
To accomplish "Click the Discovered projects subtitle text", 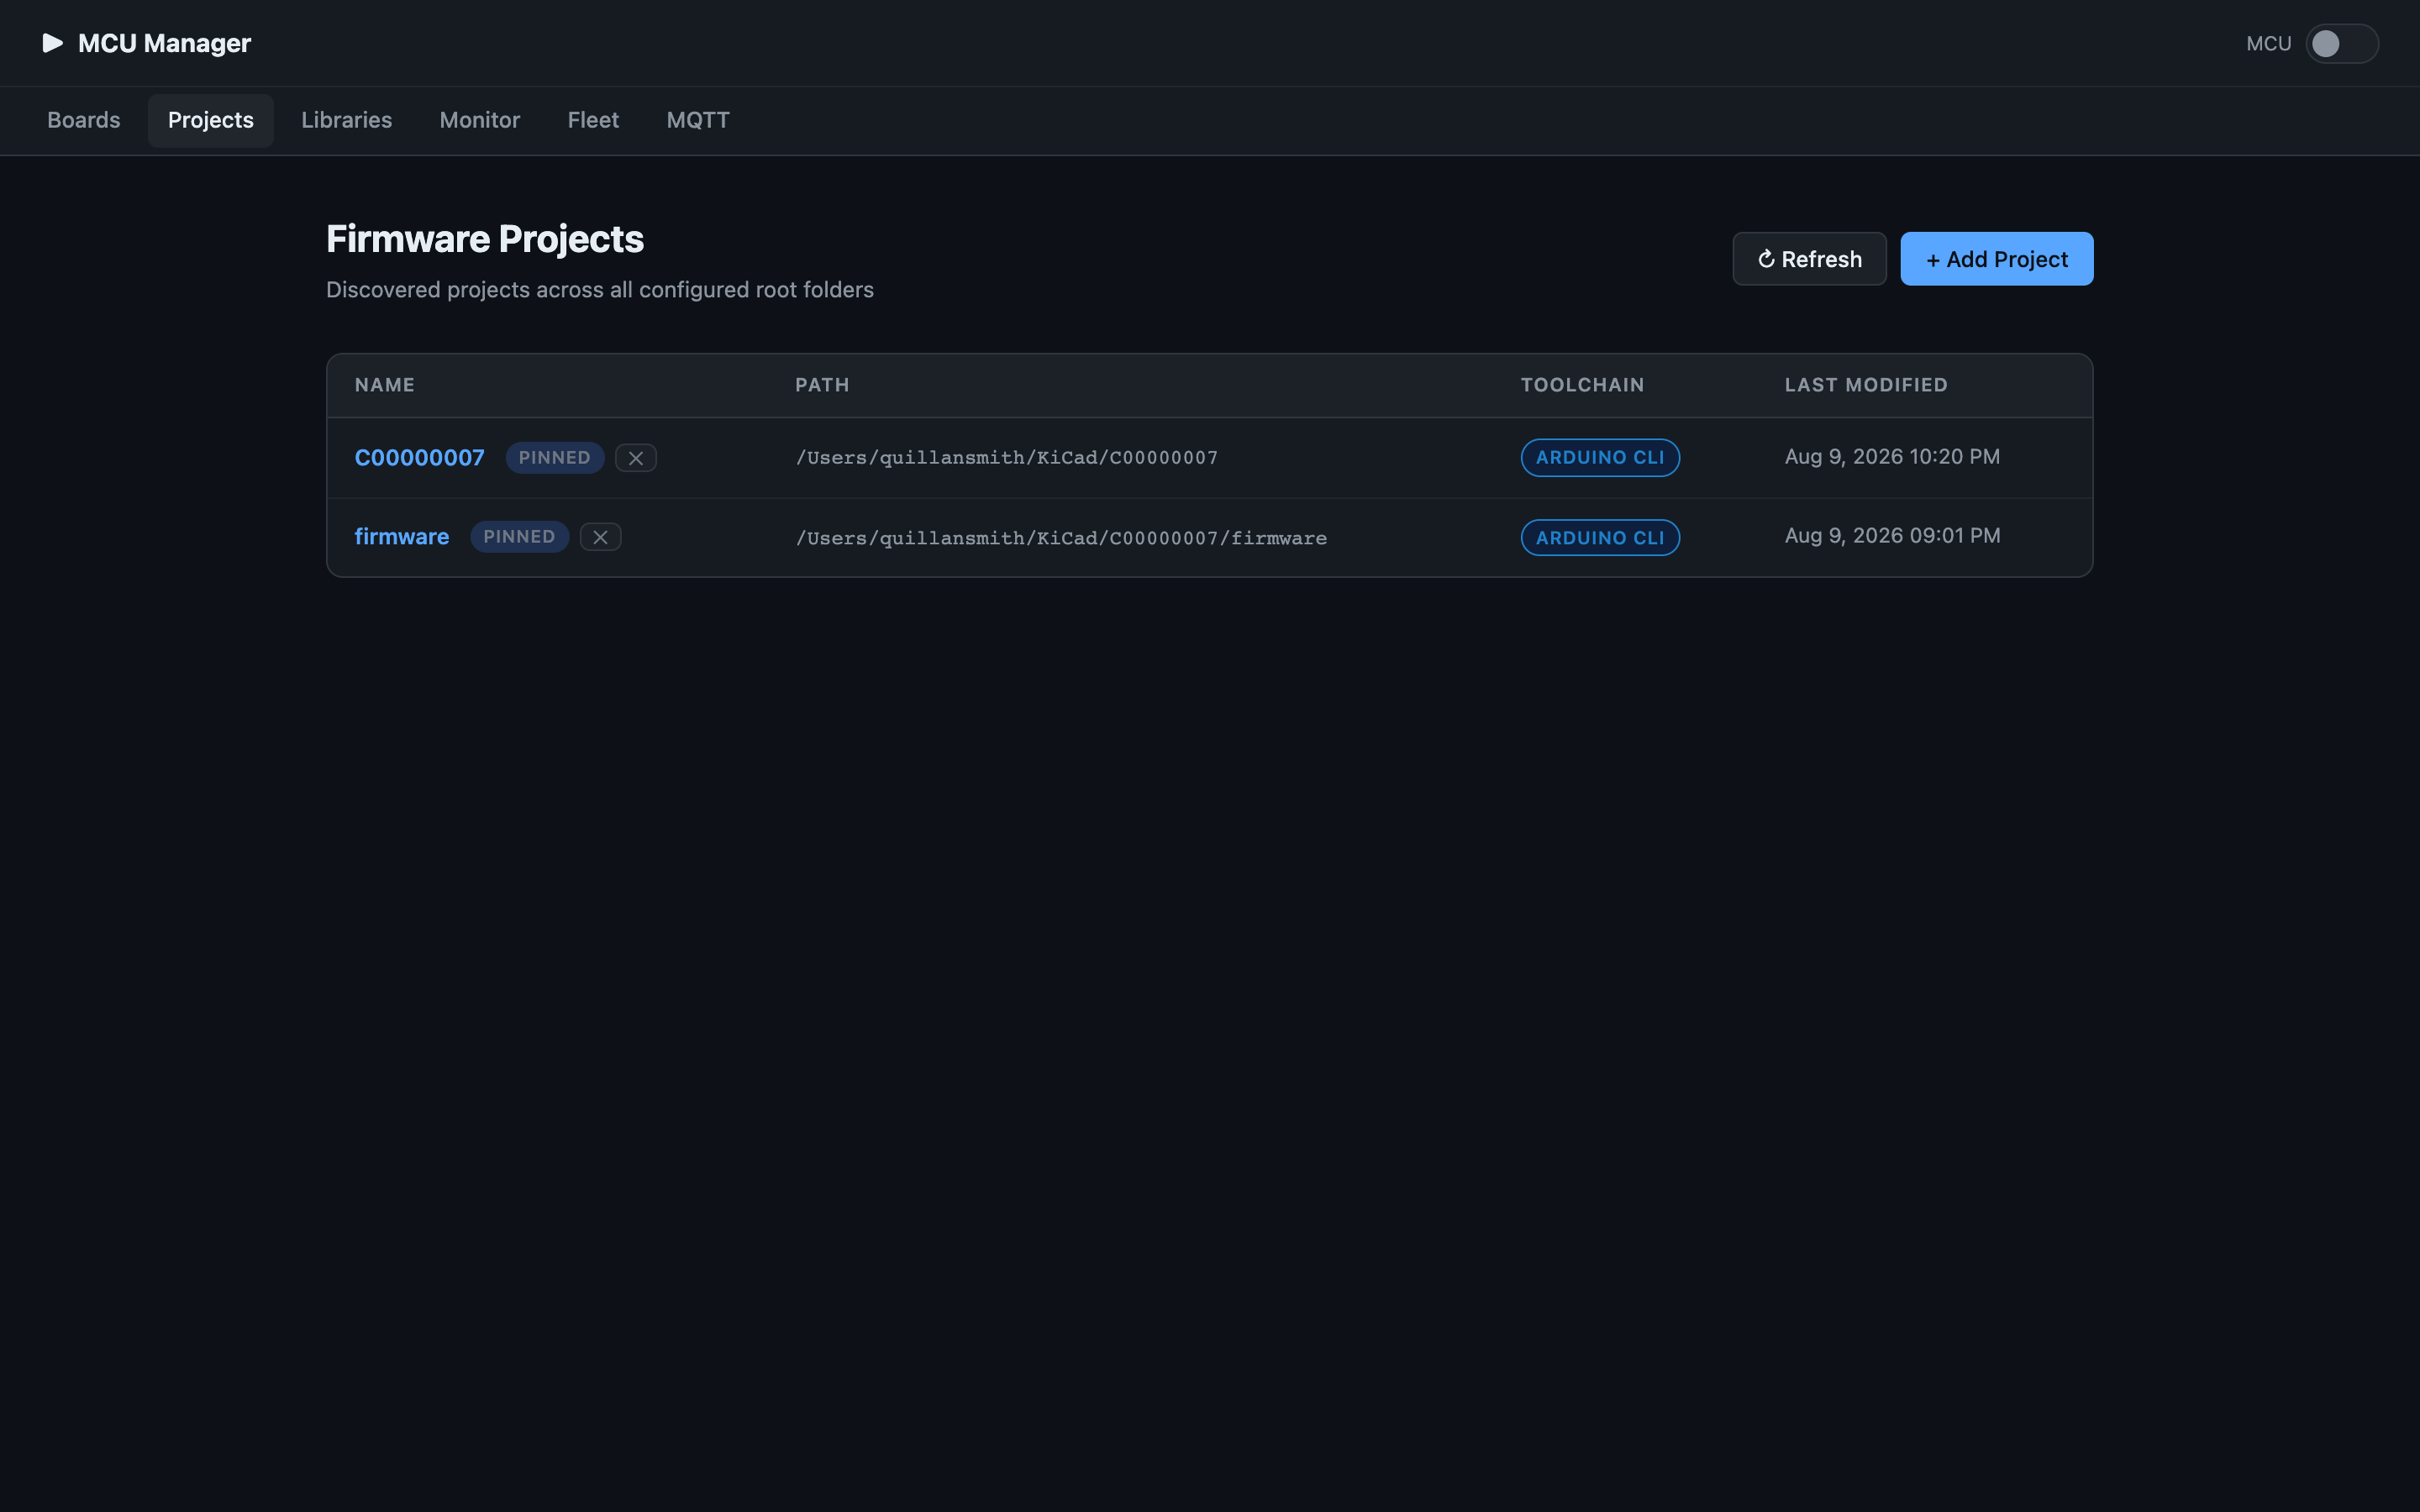I will point(600,290).
